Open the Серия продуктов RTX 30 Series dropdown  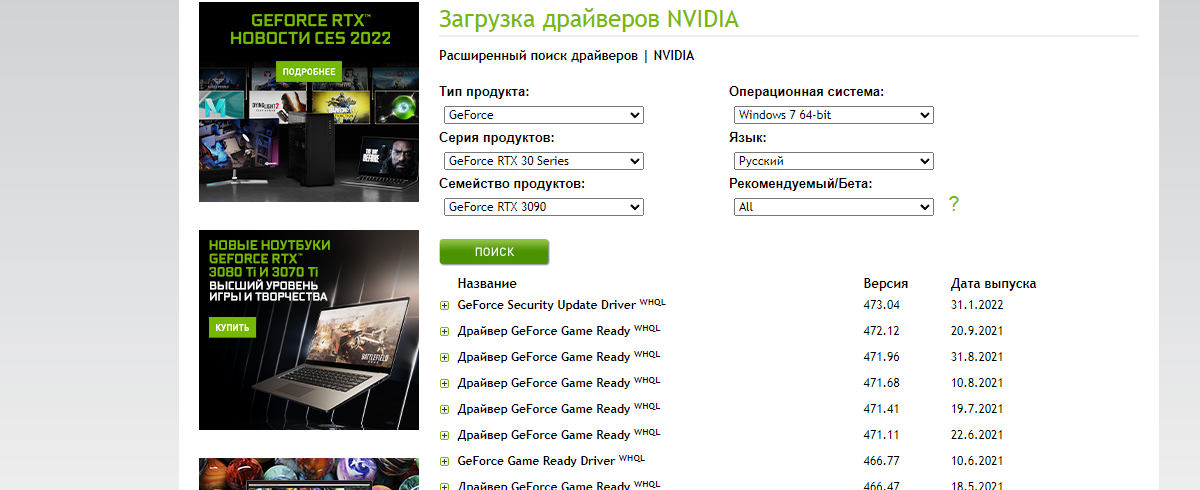pyautogui.click(x=543, y=161)
